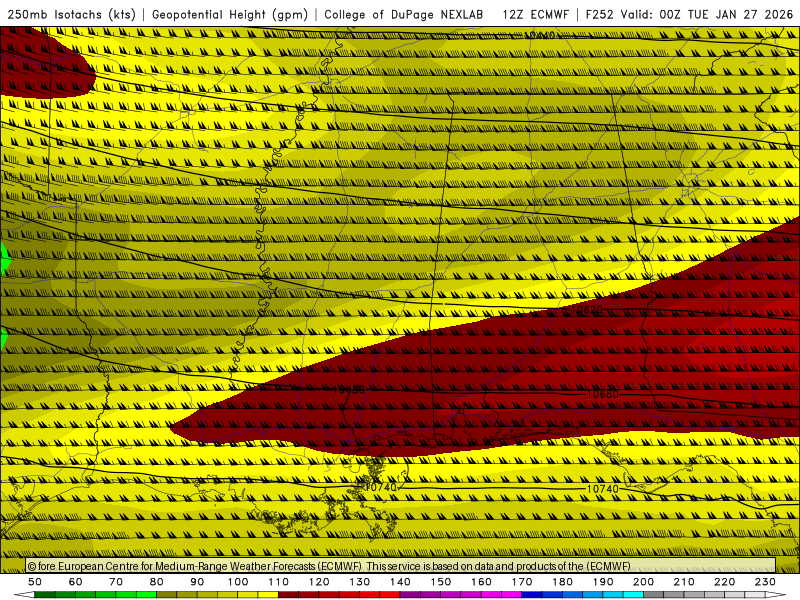This screenshot has height=600, width=800.
Task: Click the eastern 10740 contour label over the Gulf
Action: [x=603, y=489]
